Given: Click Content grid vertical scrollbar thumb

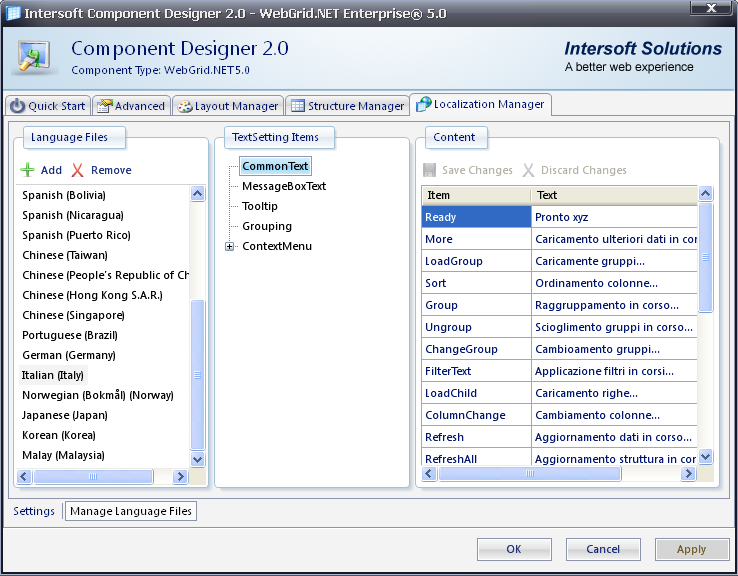Looking at the screenshot, I should click(x=705, y=257).
